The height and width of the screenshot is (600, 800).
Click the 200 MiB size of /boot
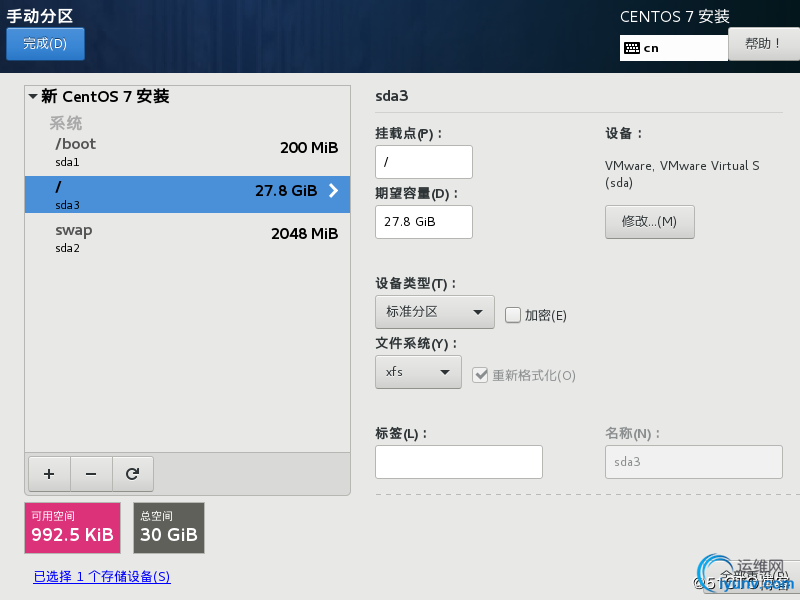click(309, 147)
